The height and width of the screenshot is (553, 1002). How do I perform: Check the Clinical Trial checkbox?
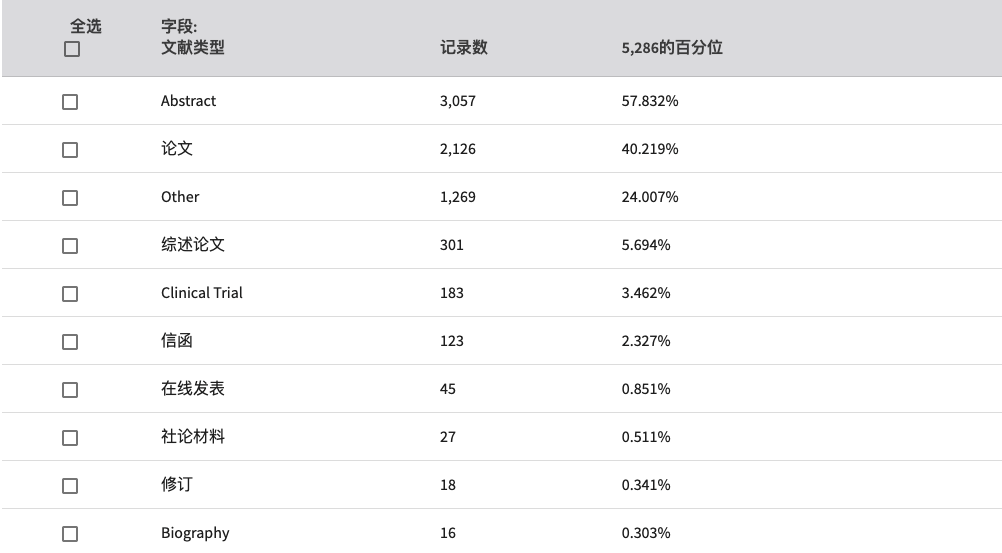[x=70, y=294]
